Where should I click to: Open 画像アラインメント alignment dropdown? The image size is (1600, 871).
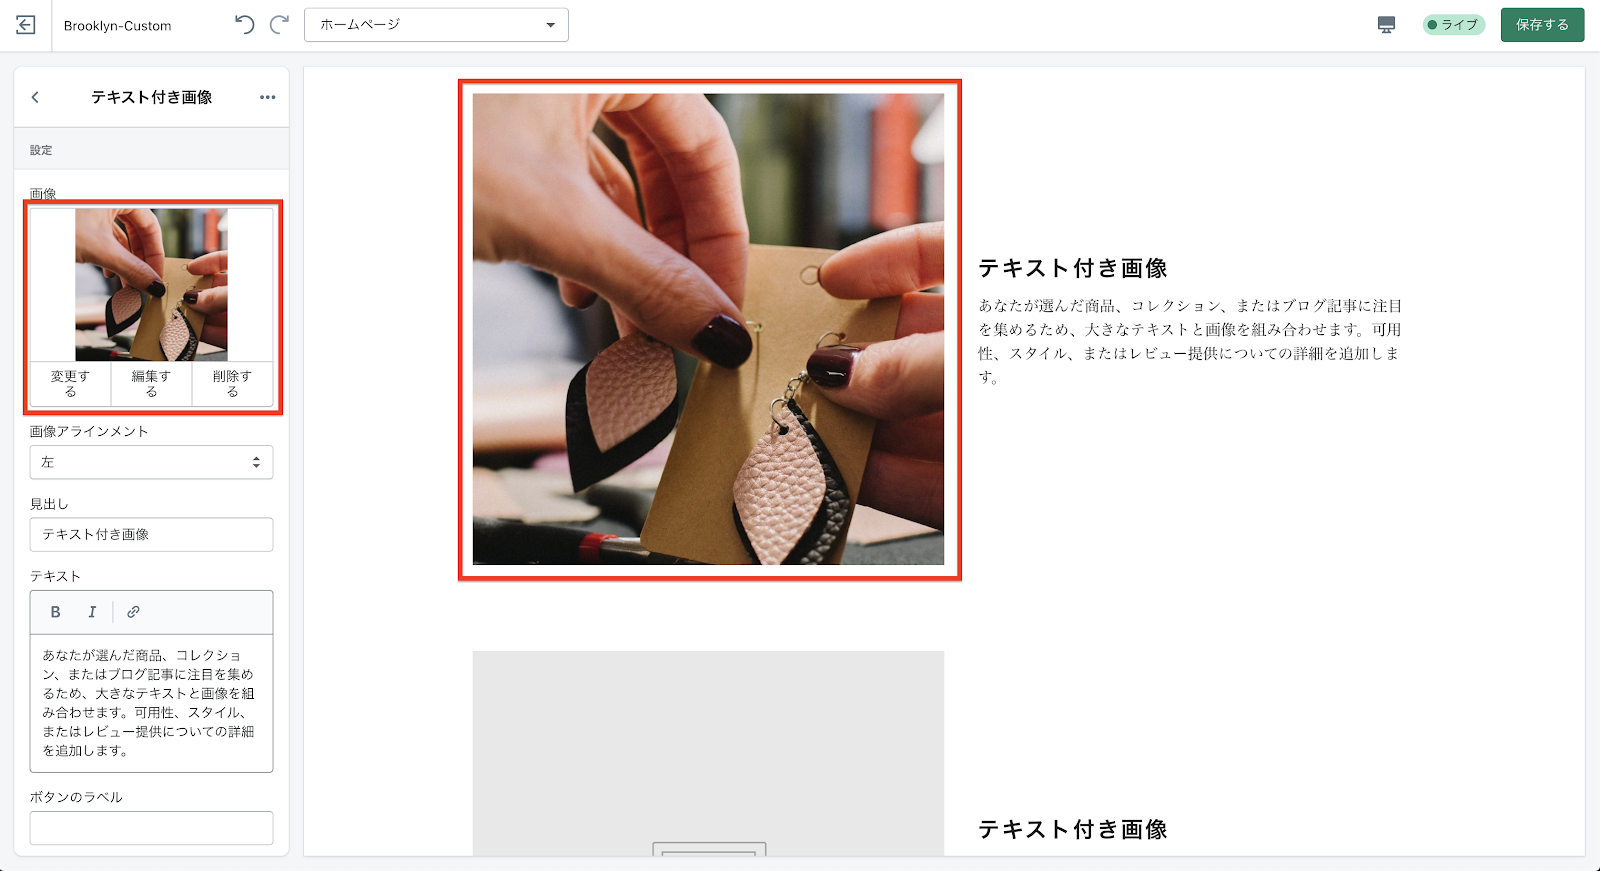[x=151, y=462]
